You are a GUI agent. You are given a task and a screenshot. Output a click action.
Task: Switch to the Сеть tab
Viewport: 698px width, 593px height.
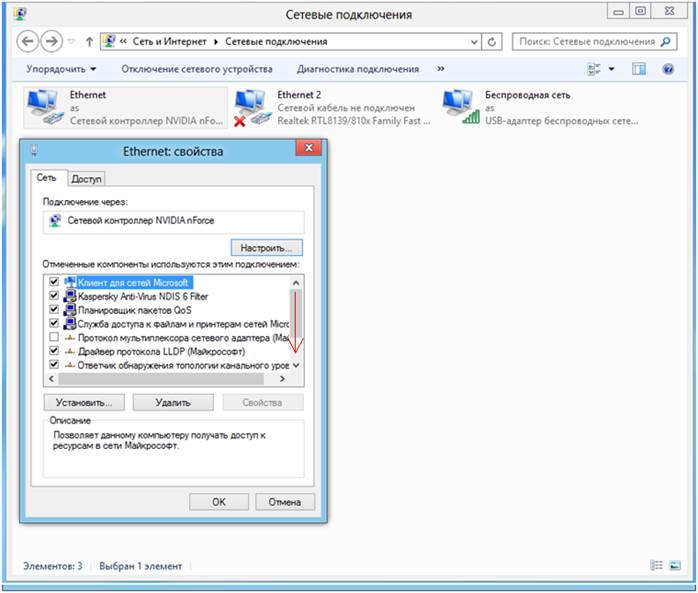47,178
